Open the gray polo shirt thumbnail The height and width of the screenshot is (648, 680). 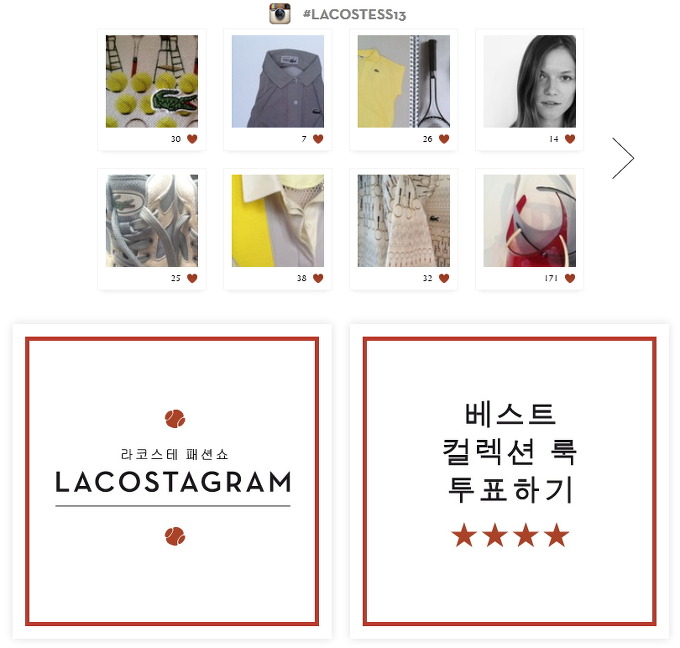point(278,81)
